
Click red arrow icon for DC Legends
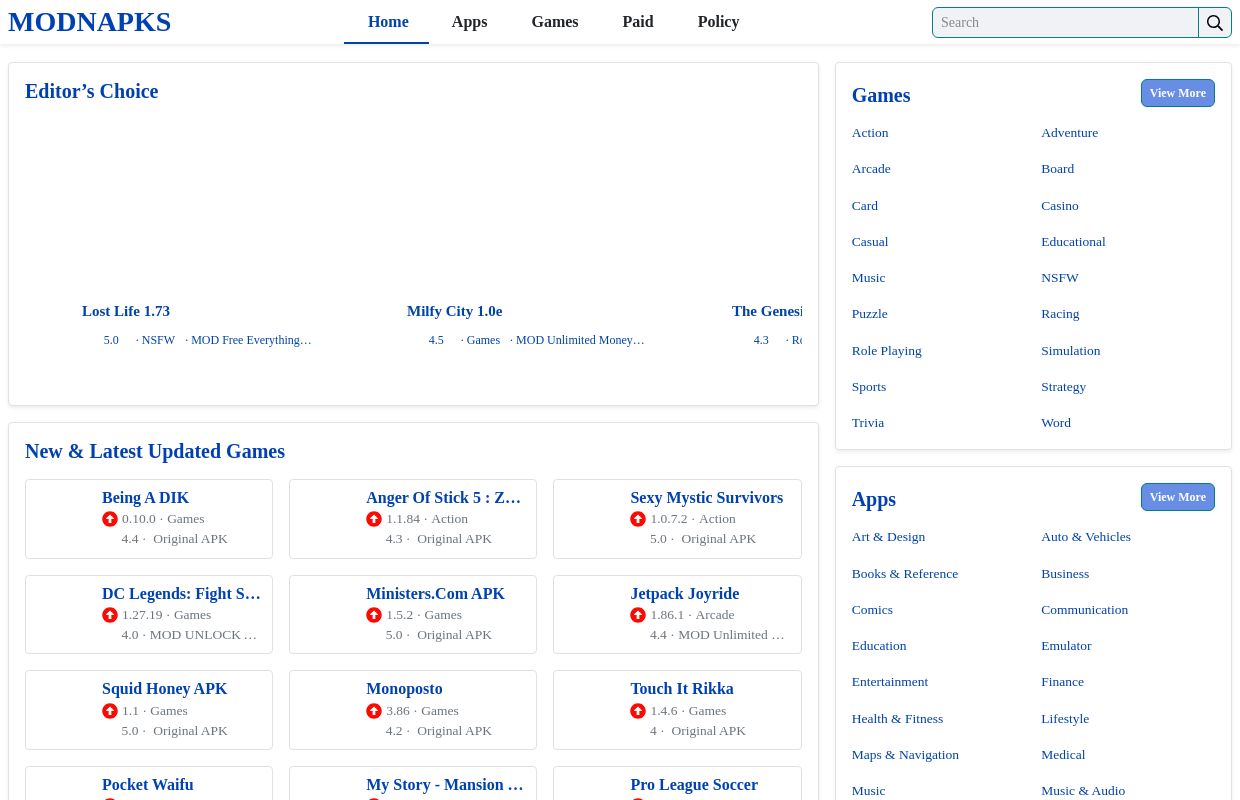coord(110,615)
